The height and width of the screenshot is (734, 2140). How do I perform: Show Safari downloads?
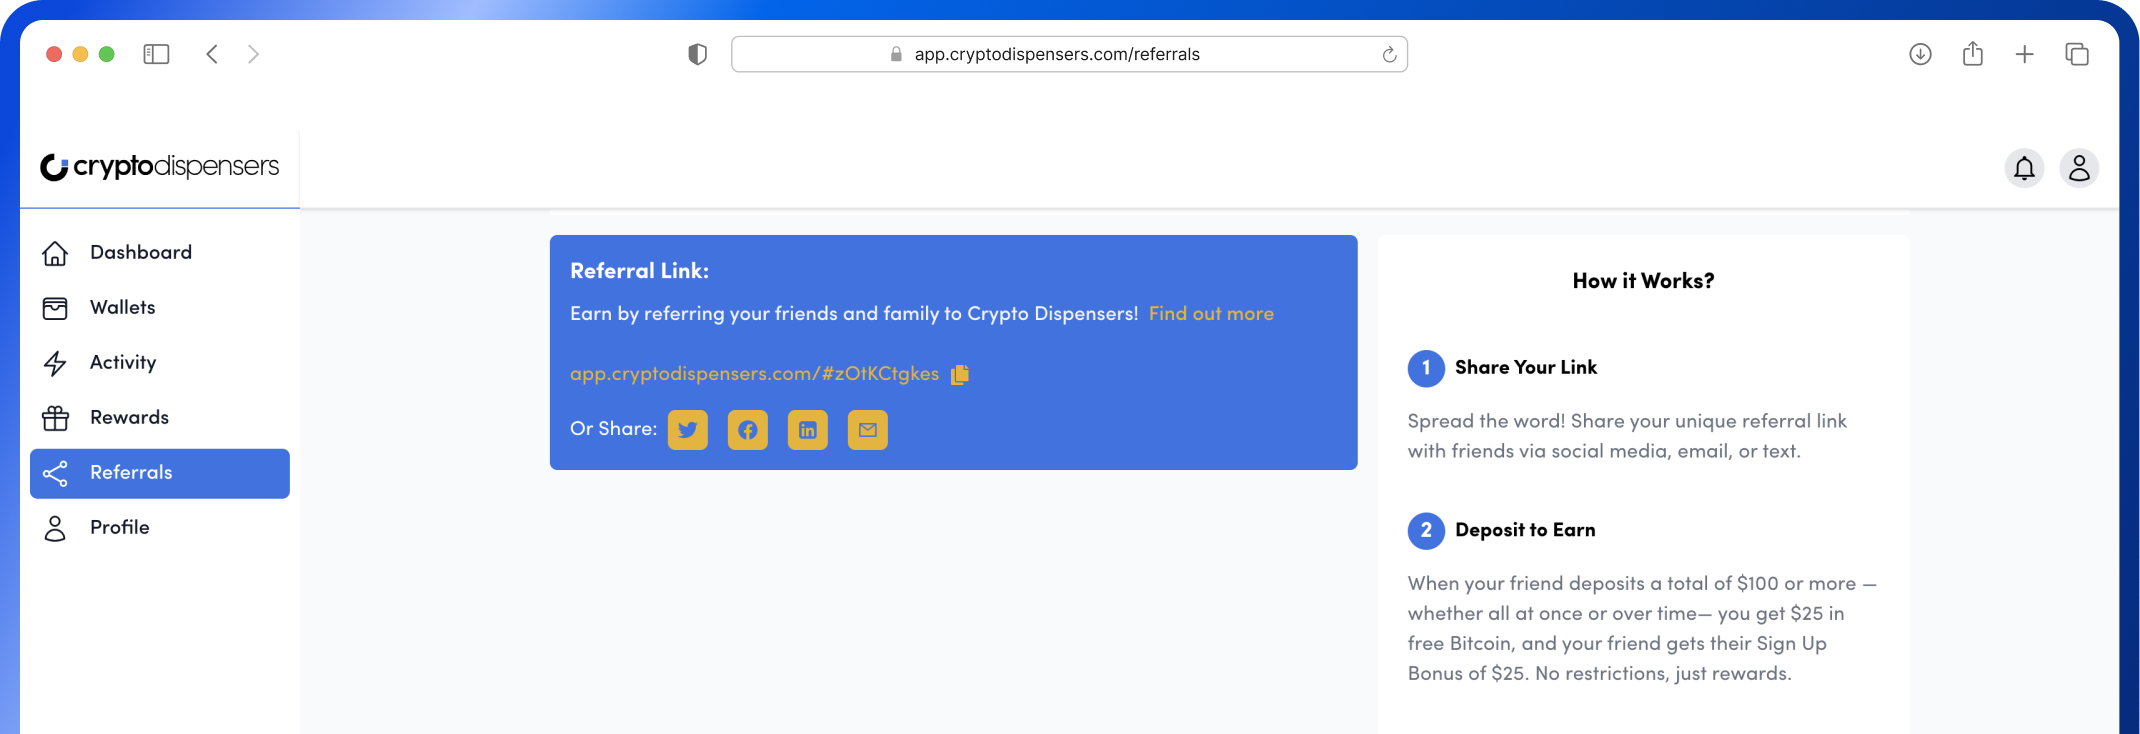[1920, 54]
